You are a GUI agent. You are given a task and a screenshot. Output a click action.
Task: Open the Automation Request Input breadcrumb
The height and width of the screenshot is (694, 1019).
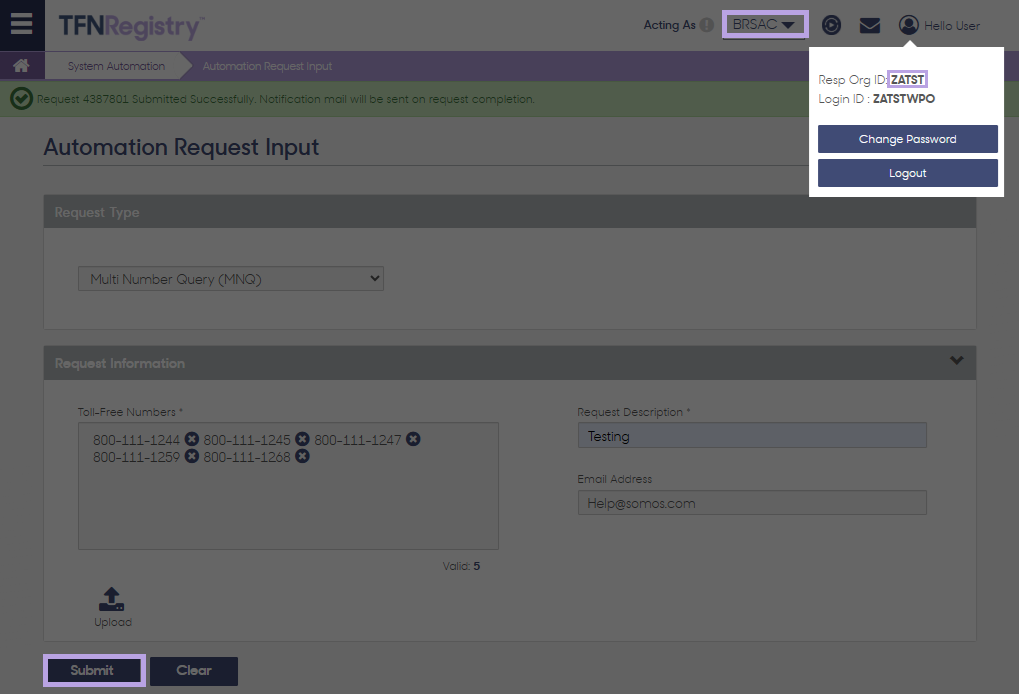267,66
